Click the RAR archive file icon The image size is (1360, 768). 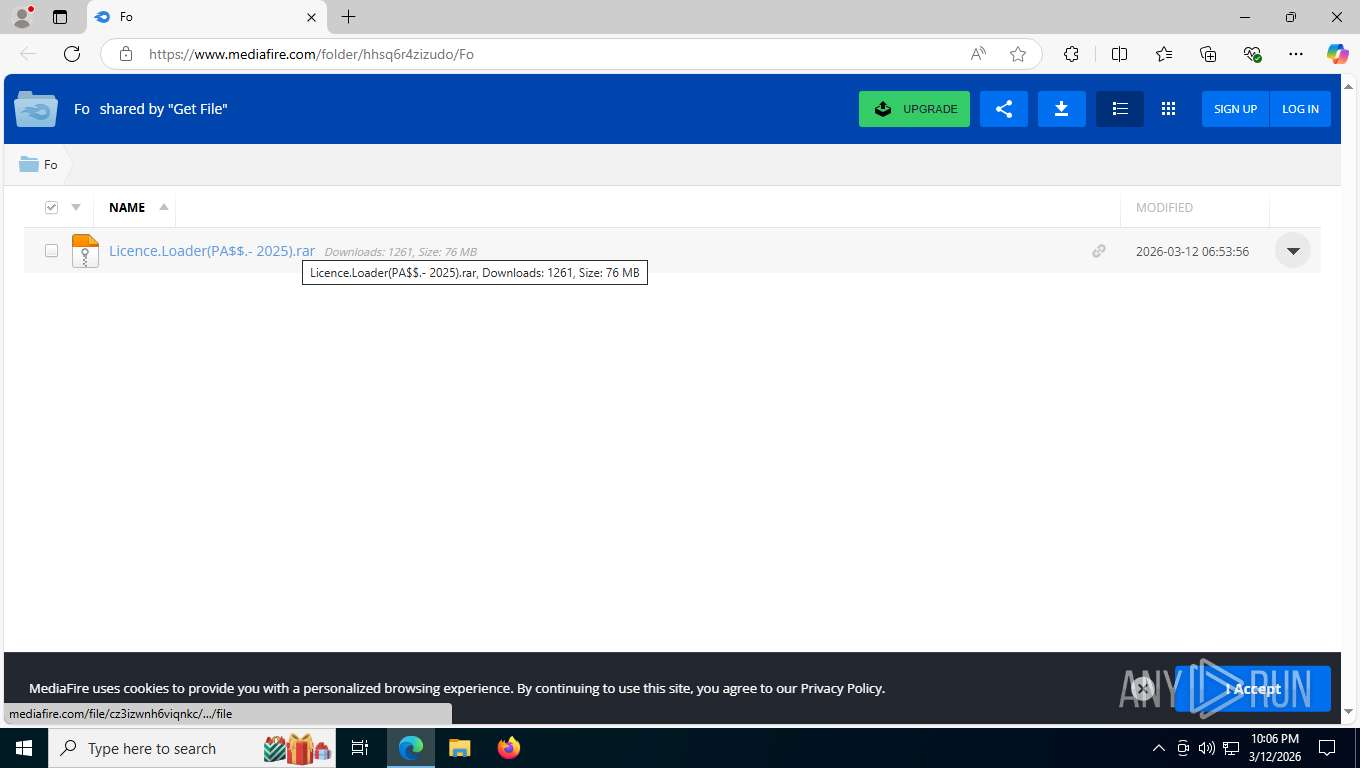pyautogui.click(x=85, y=251)
